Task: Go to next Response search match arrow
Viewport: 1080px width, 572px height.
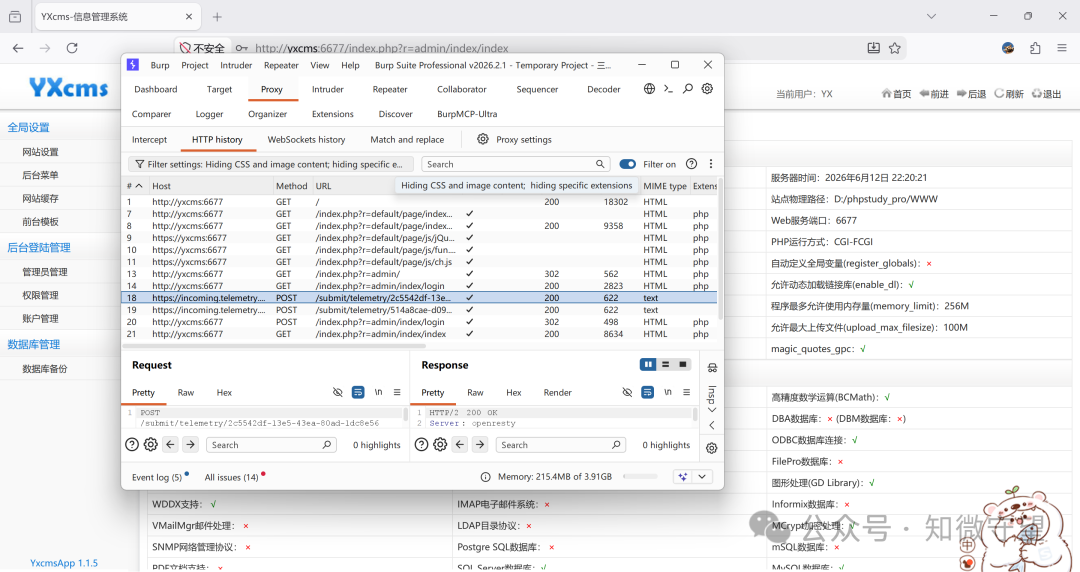Action: 480,445
